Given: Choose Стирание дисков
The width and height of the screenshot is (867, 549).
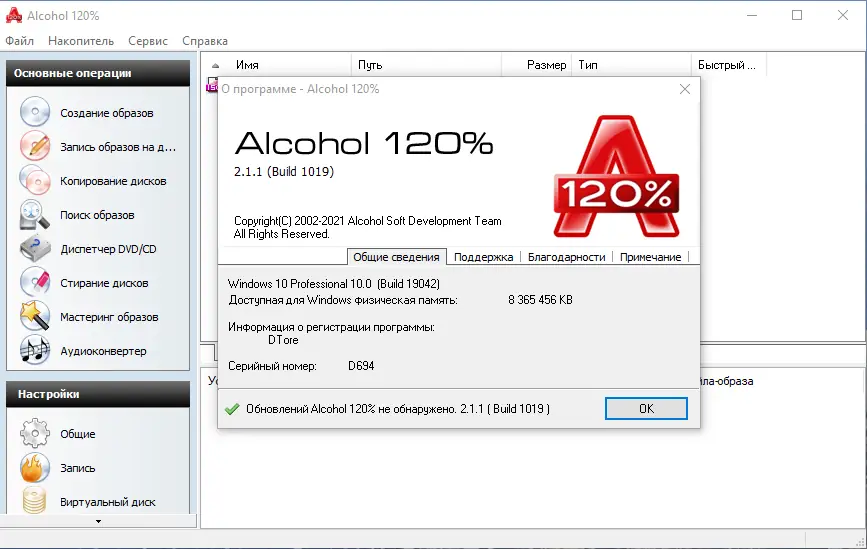Looking at the screenshot, I should click(x=104, y=283).
